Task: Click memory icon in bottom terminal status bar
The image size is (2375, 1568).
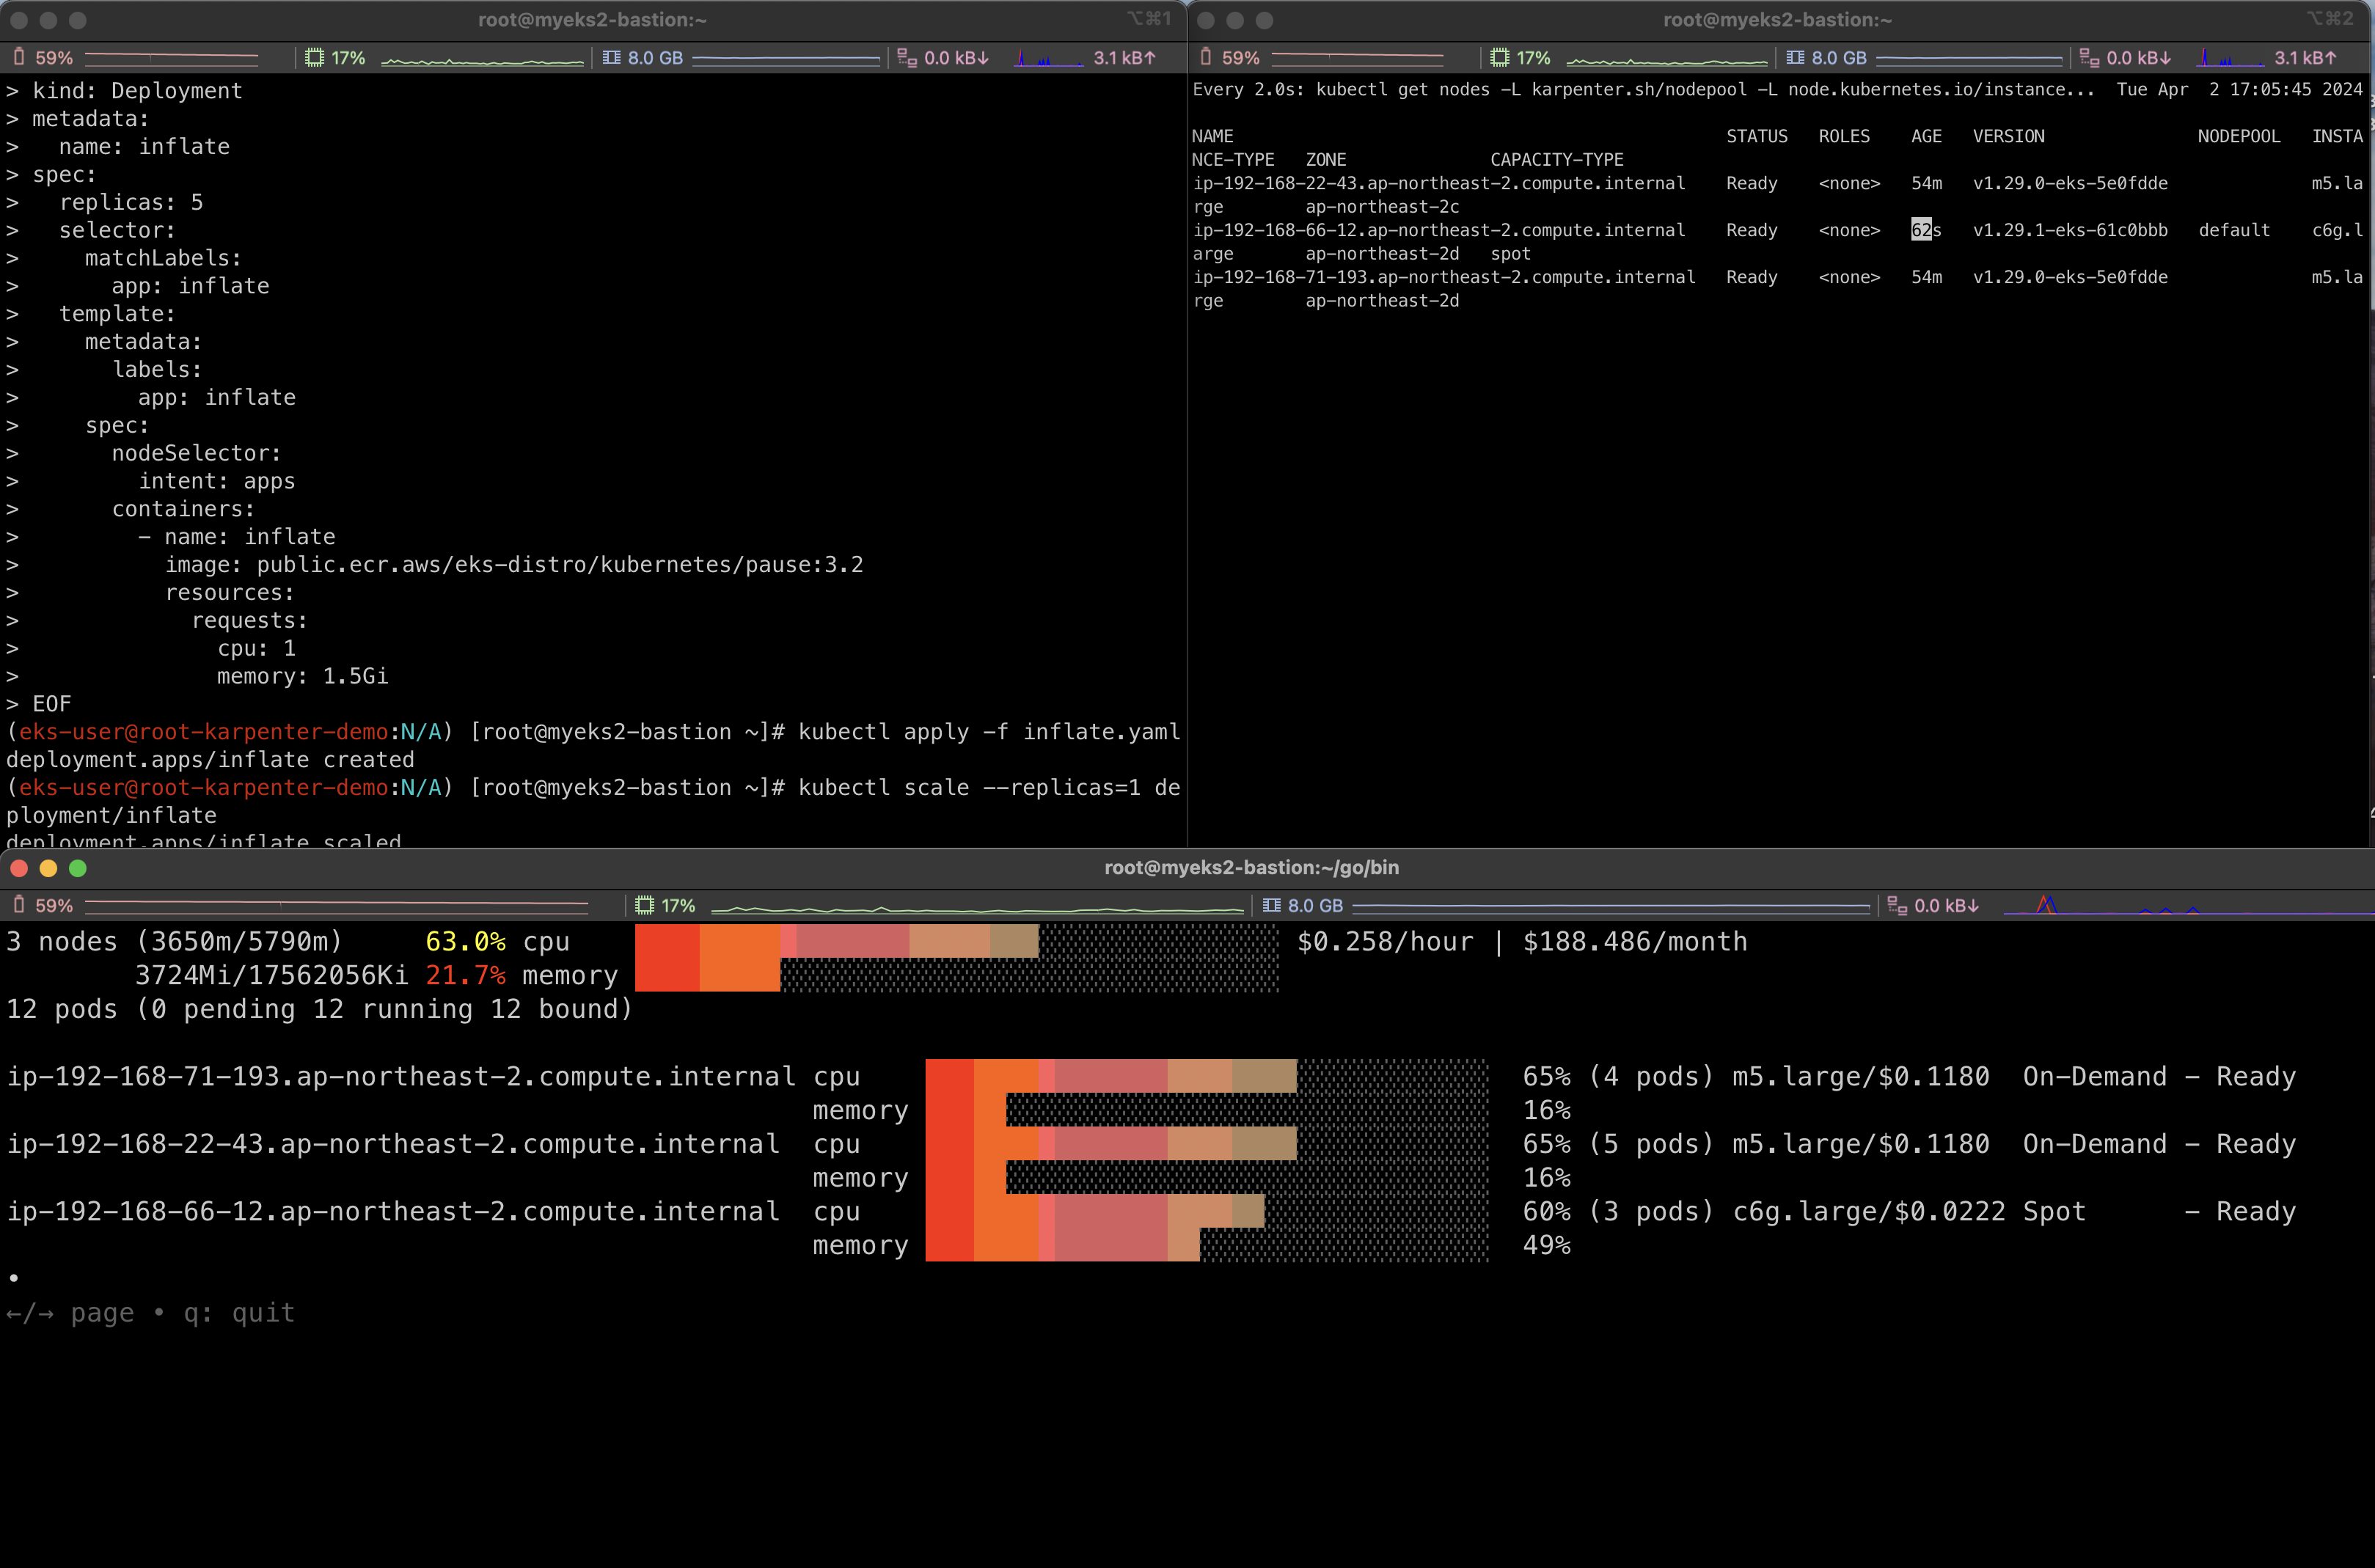Action: coord(1271,906)
